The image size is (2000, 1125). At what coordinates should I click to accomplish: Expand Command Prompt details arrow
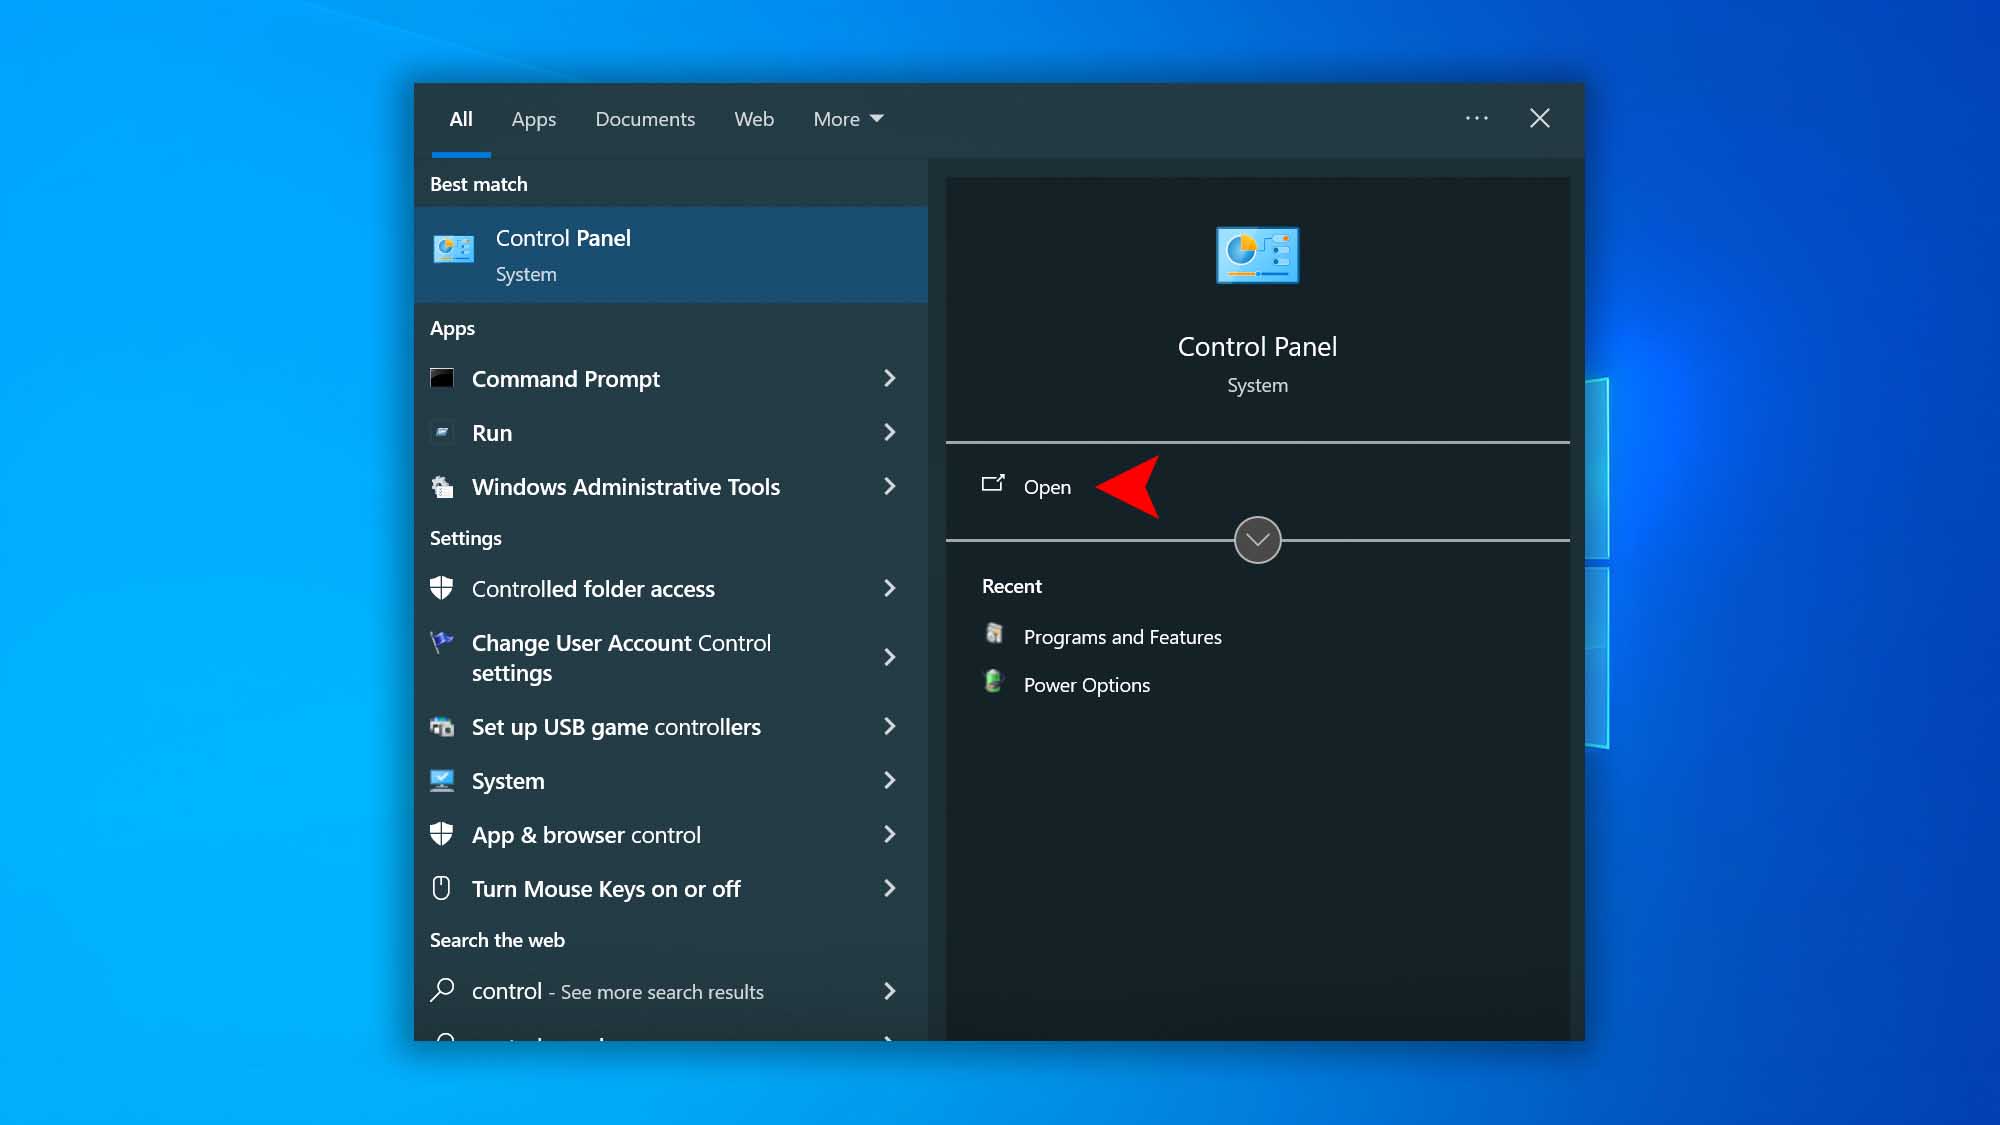pyautogui.click(x=890, y=378)
